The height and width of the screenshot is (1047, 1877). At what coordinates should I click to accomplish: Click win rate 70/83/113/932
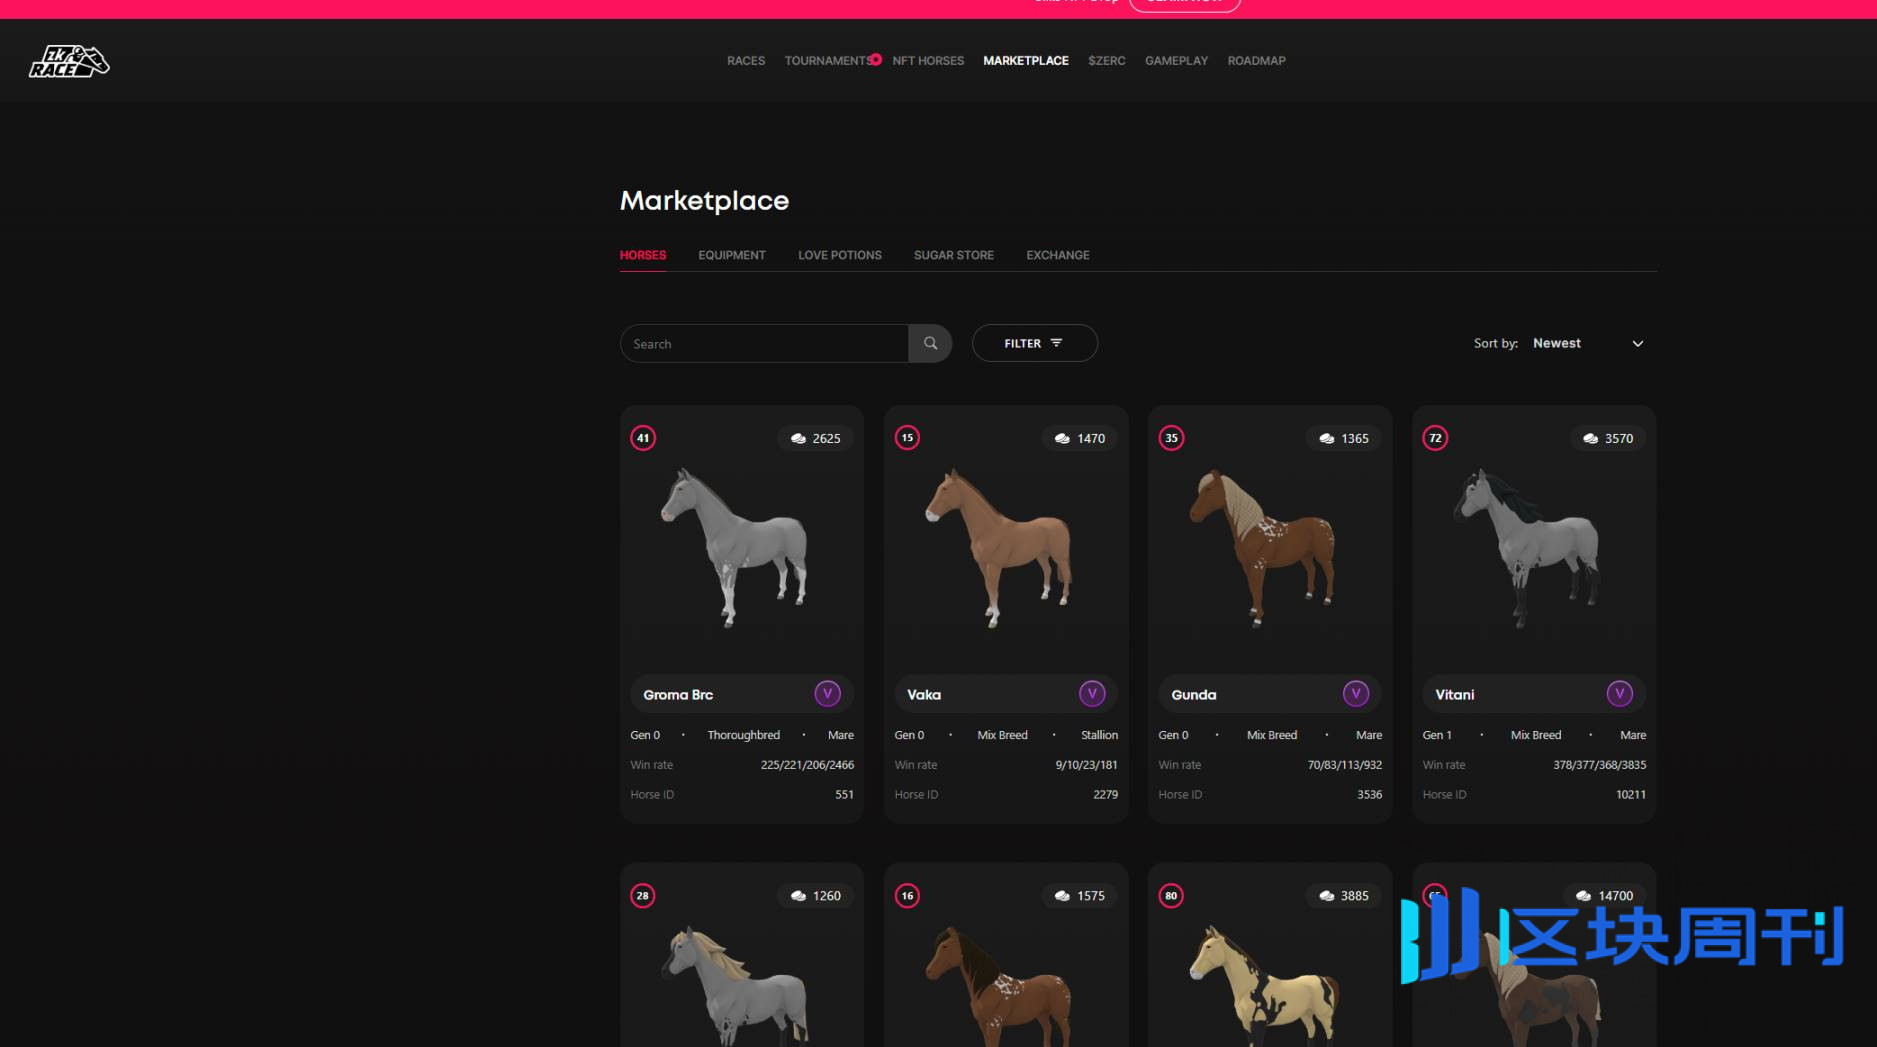(1344, 765)
